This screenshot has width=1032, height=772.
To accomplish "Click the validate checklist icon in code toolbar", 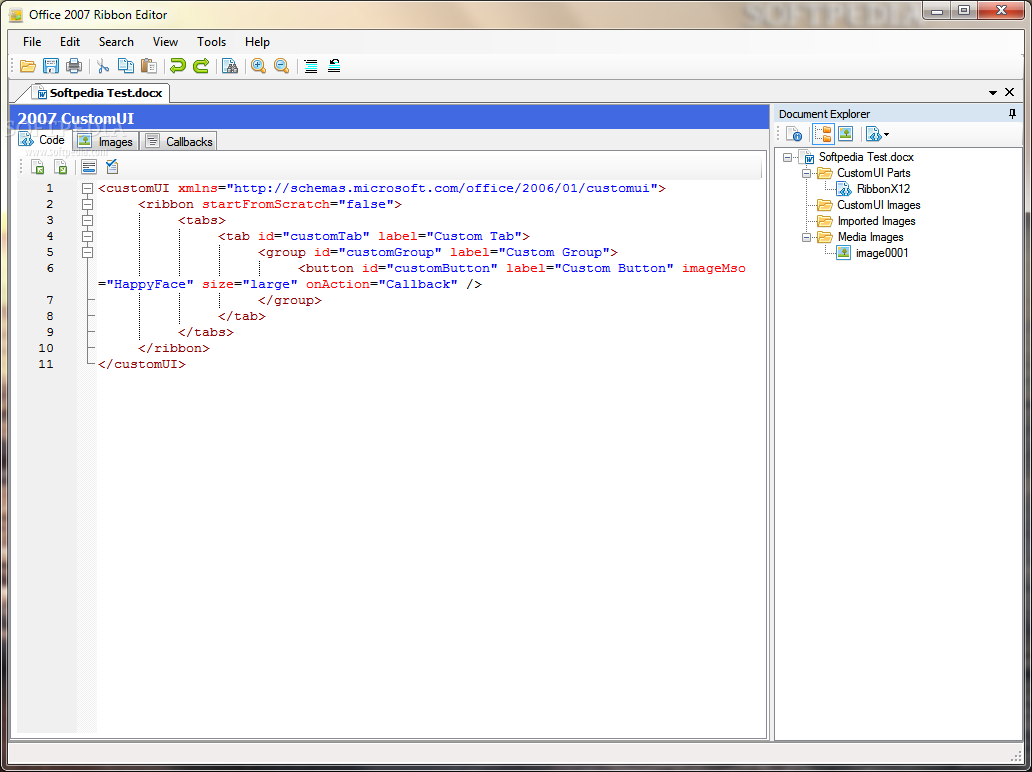I will coord(112,167).
